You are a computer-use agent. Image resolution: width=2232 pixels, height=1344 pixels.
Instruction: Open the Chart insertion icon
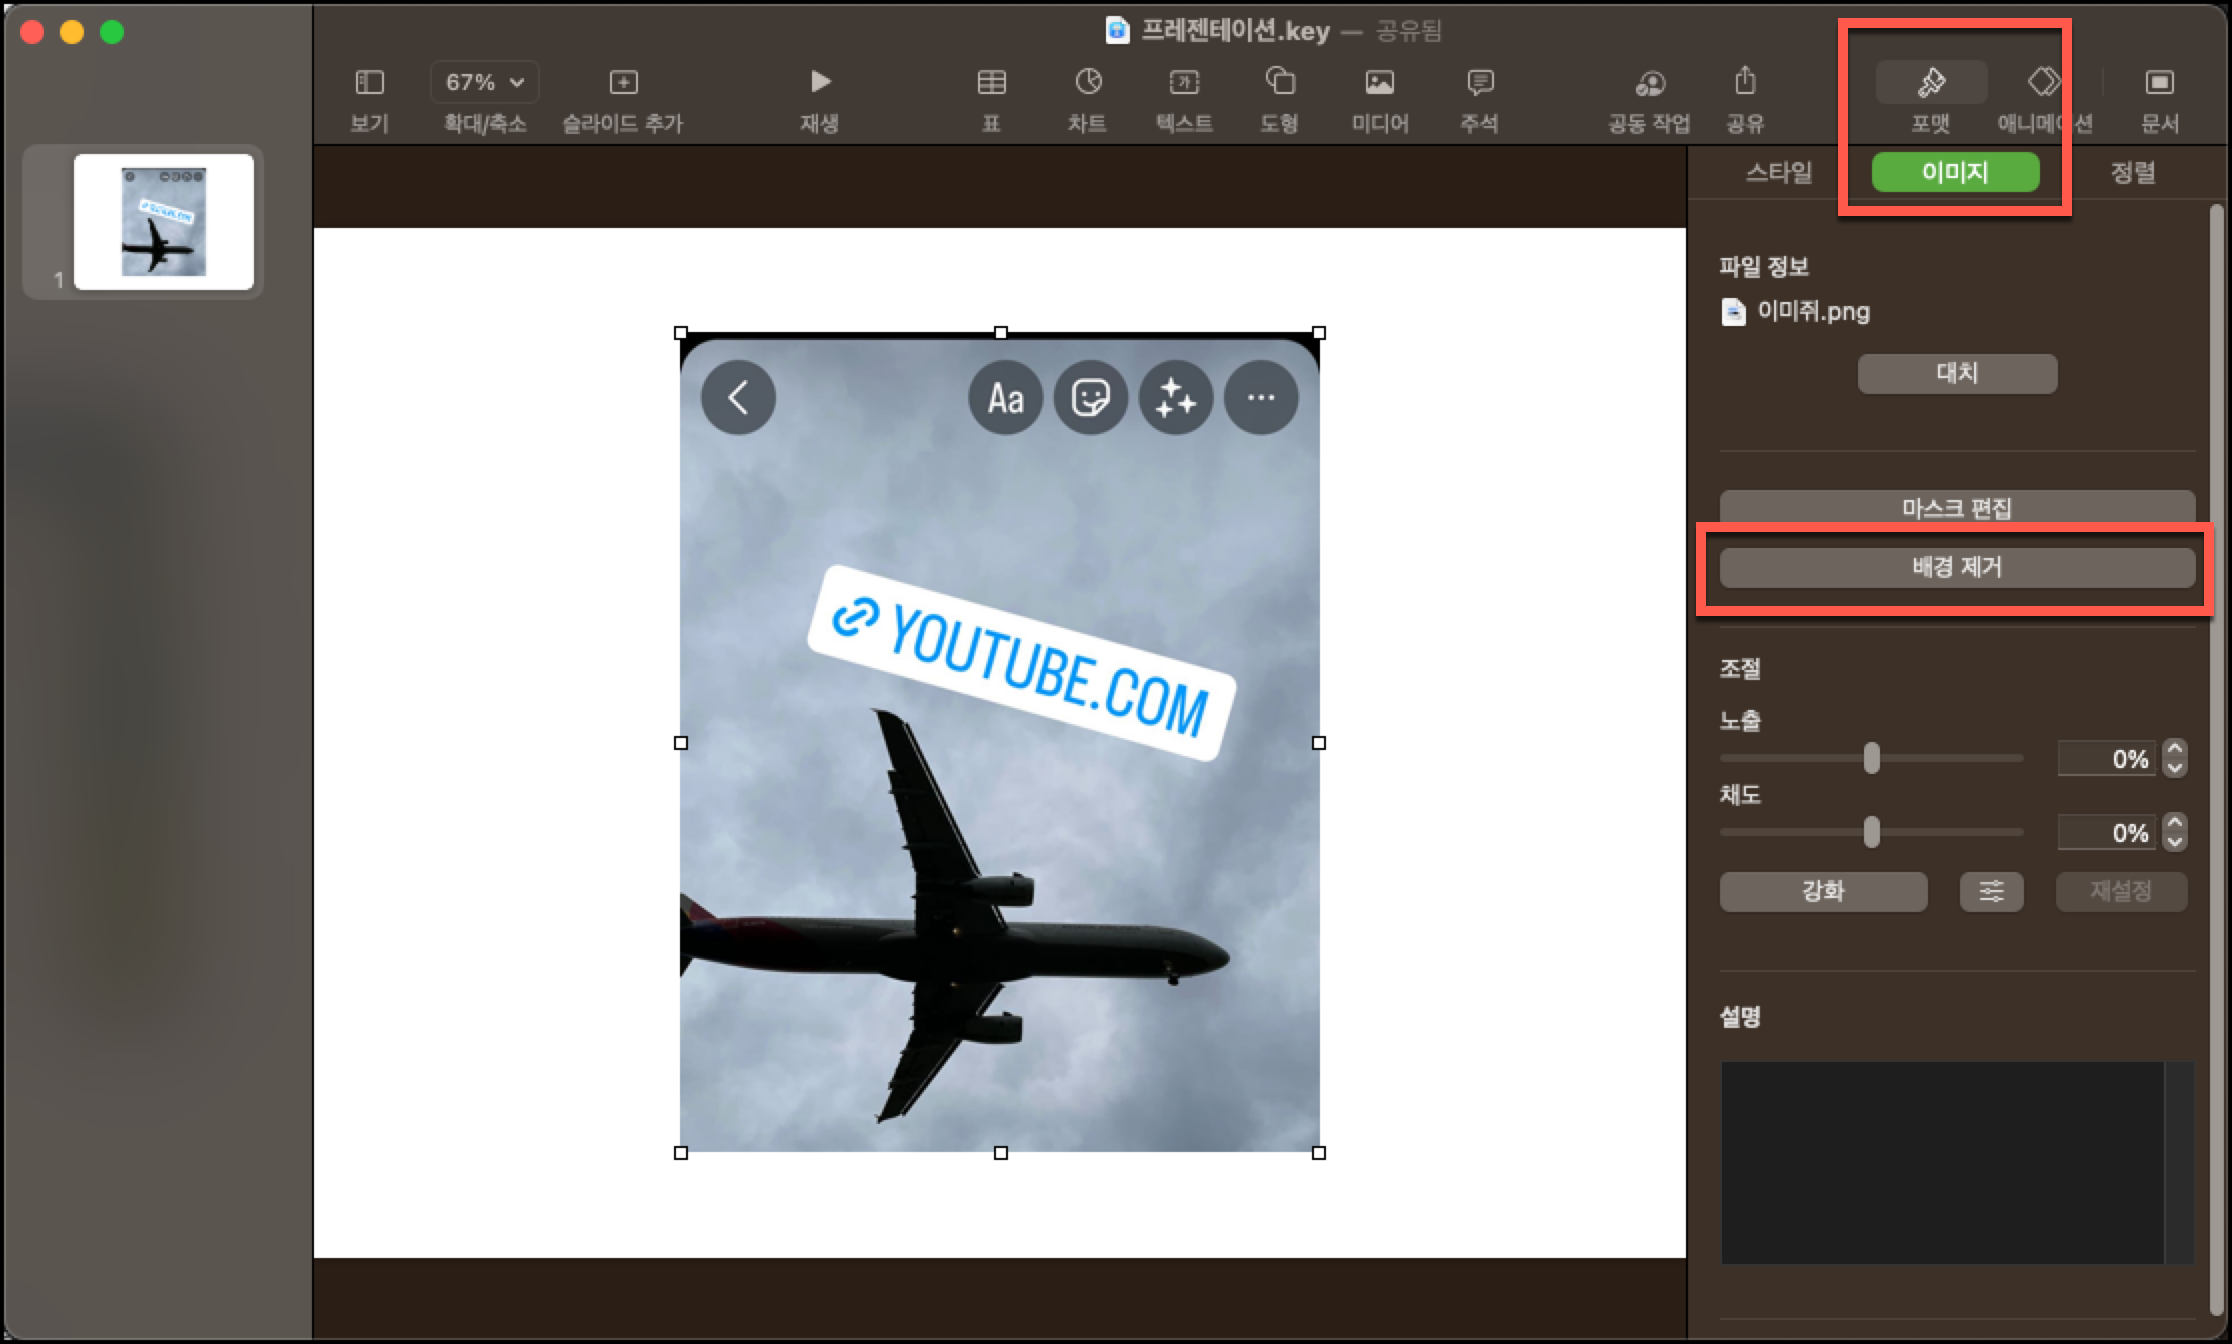point(1087,82)
